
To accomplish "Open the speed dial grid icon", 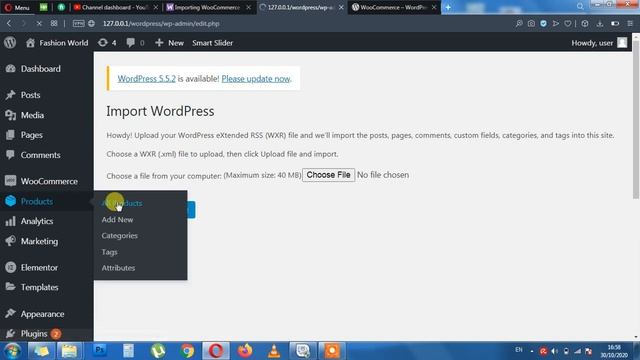I will tap(54, 24).
